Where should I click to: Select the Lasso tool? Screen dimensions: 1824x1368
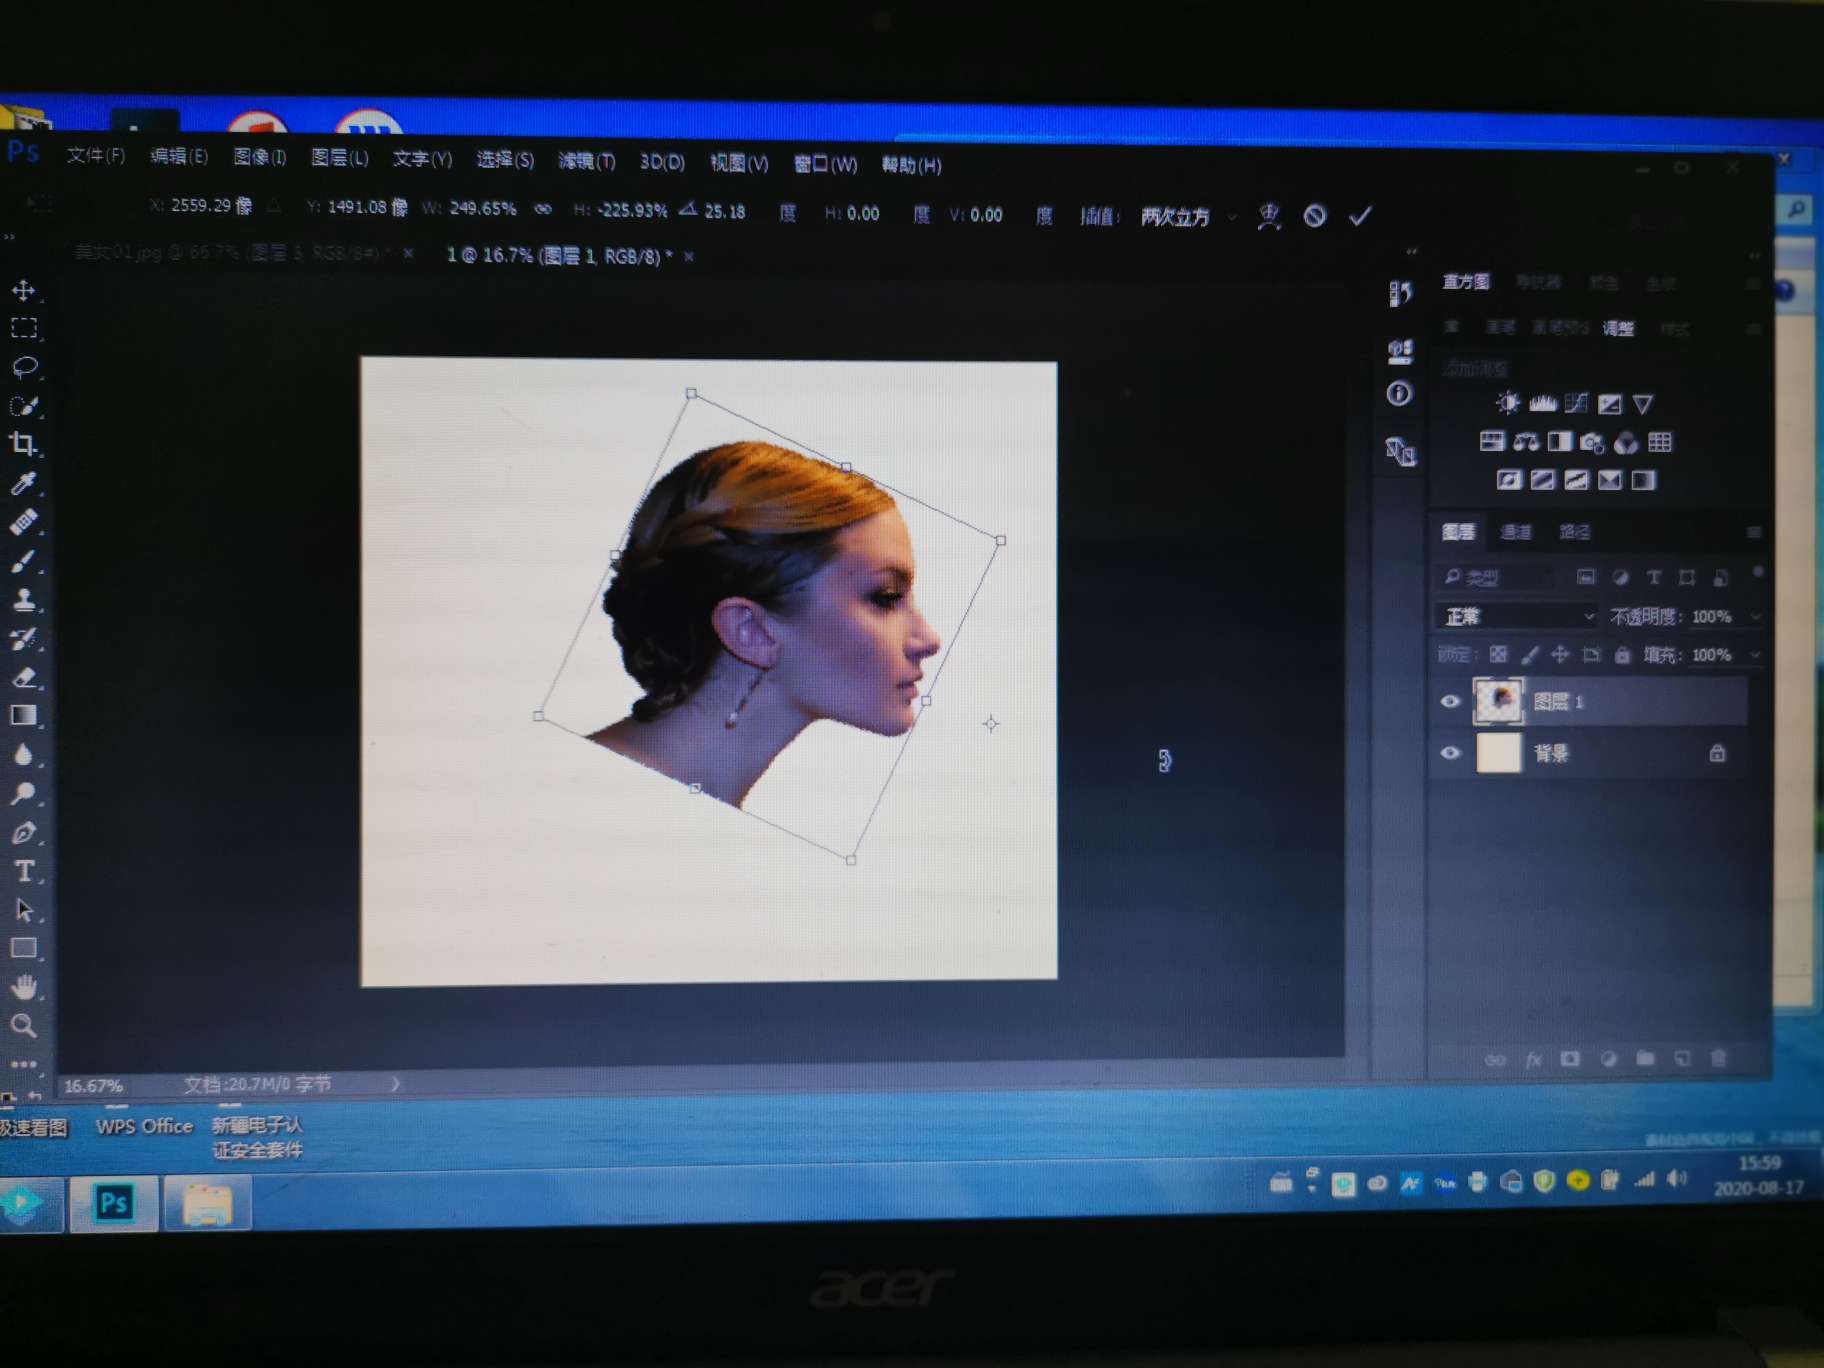24,367
